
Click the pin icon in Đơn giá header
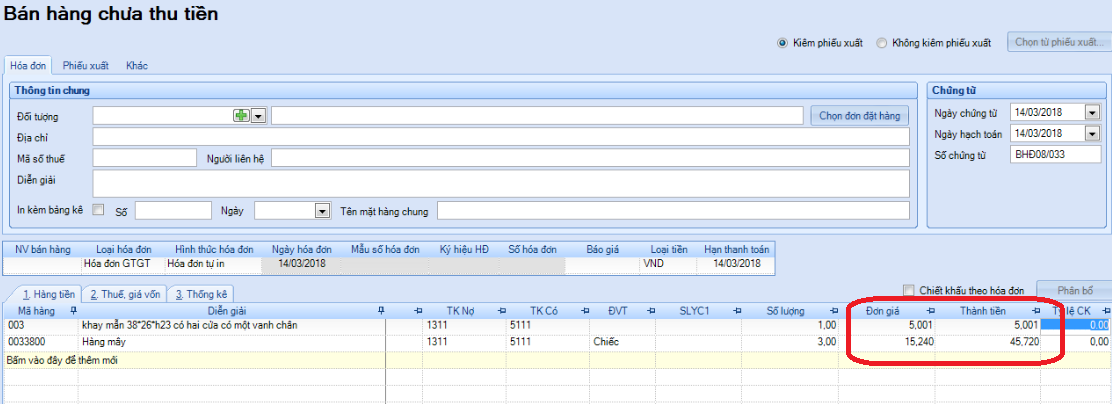(929, 311)
